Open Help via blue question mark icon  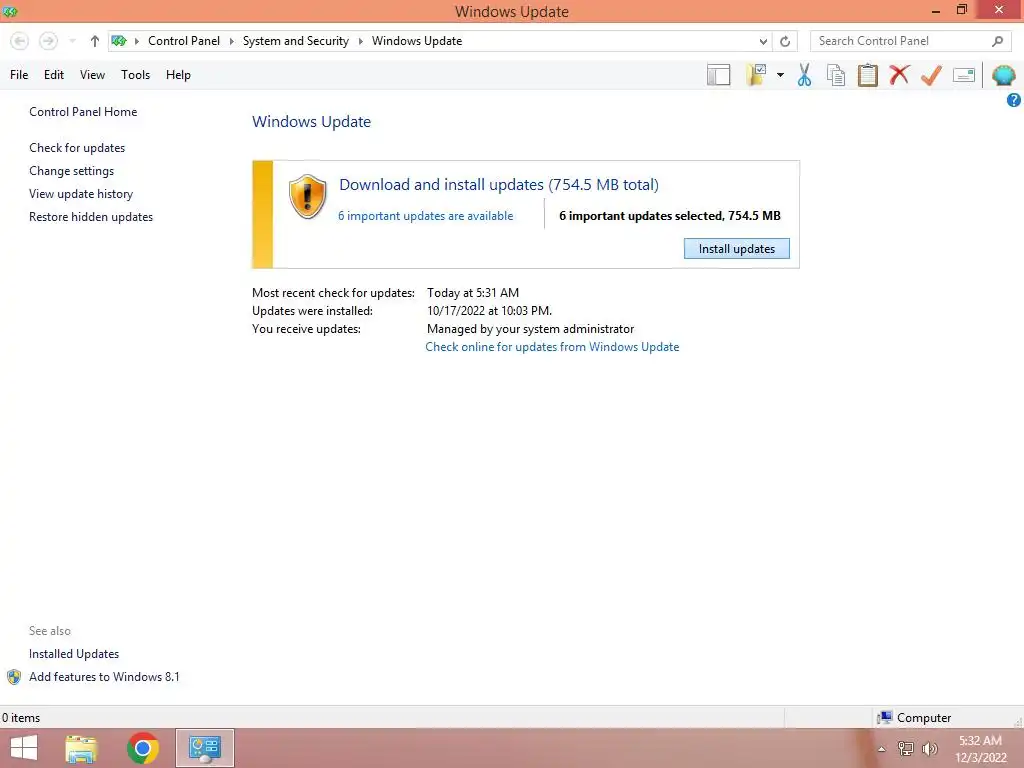(1014, 100)
